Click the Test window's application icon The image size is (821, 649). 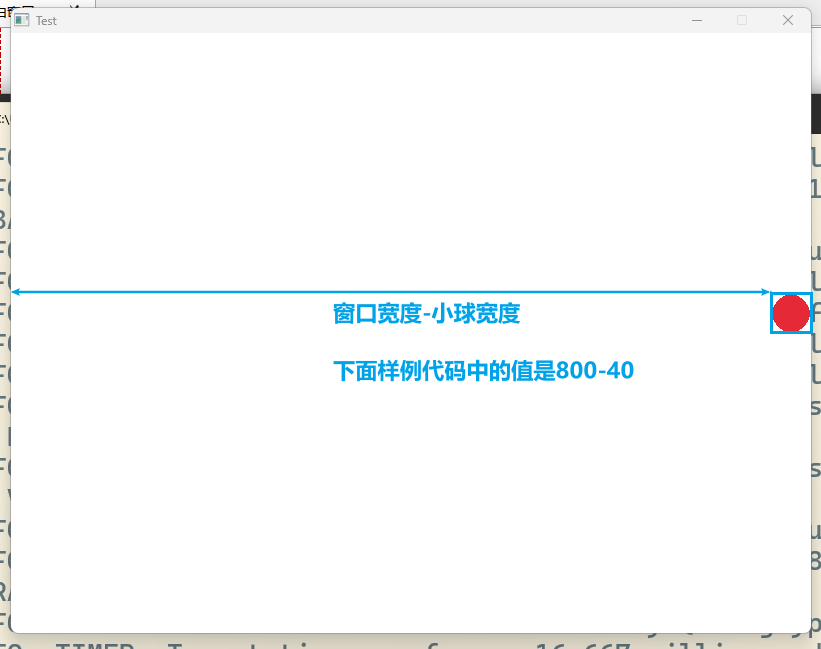coord(22,20)
